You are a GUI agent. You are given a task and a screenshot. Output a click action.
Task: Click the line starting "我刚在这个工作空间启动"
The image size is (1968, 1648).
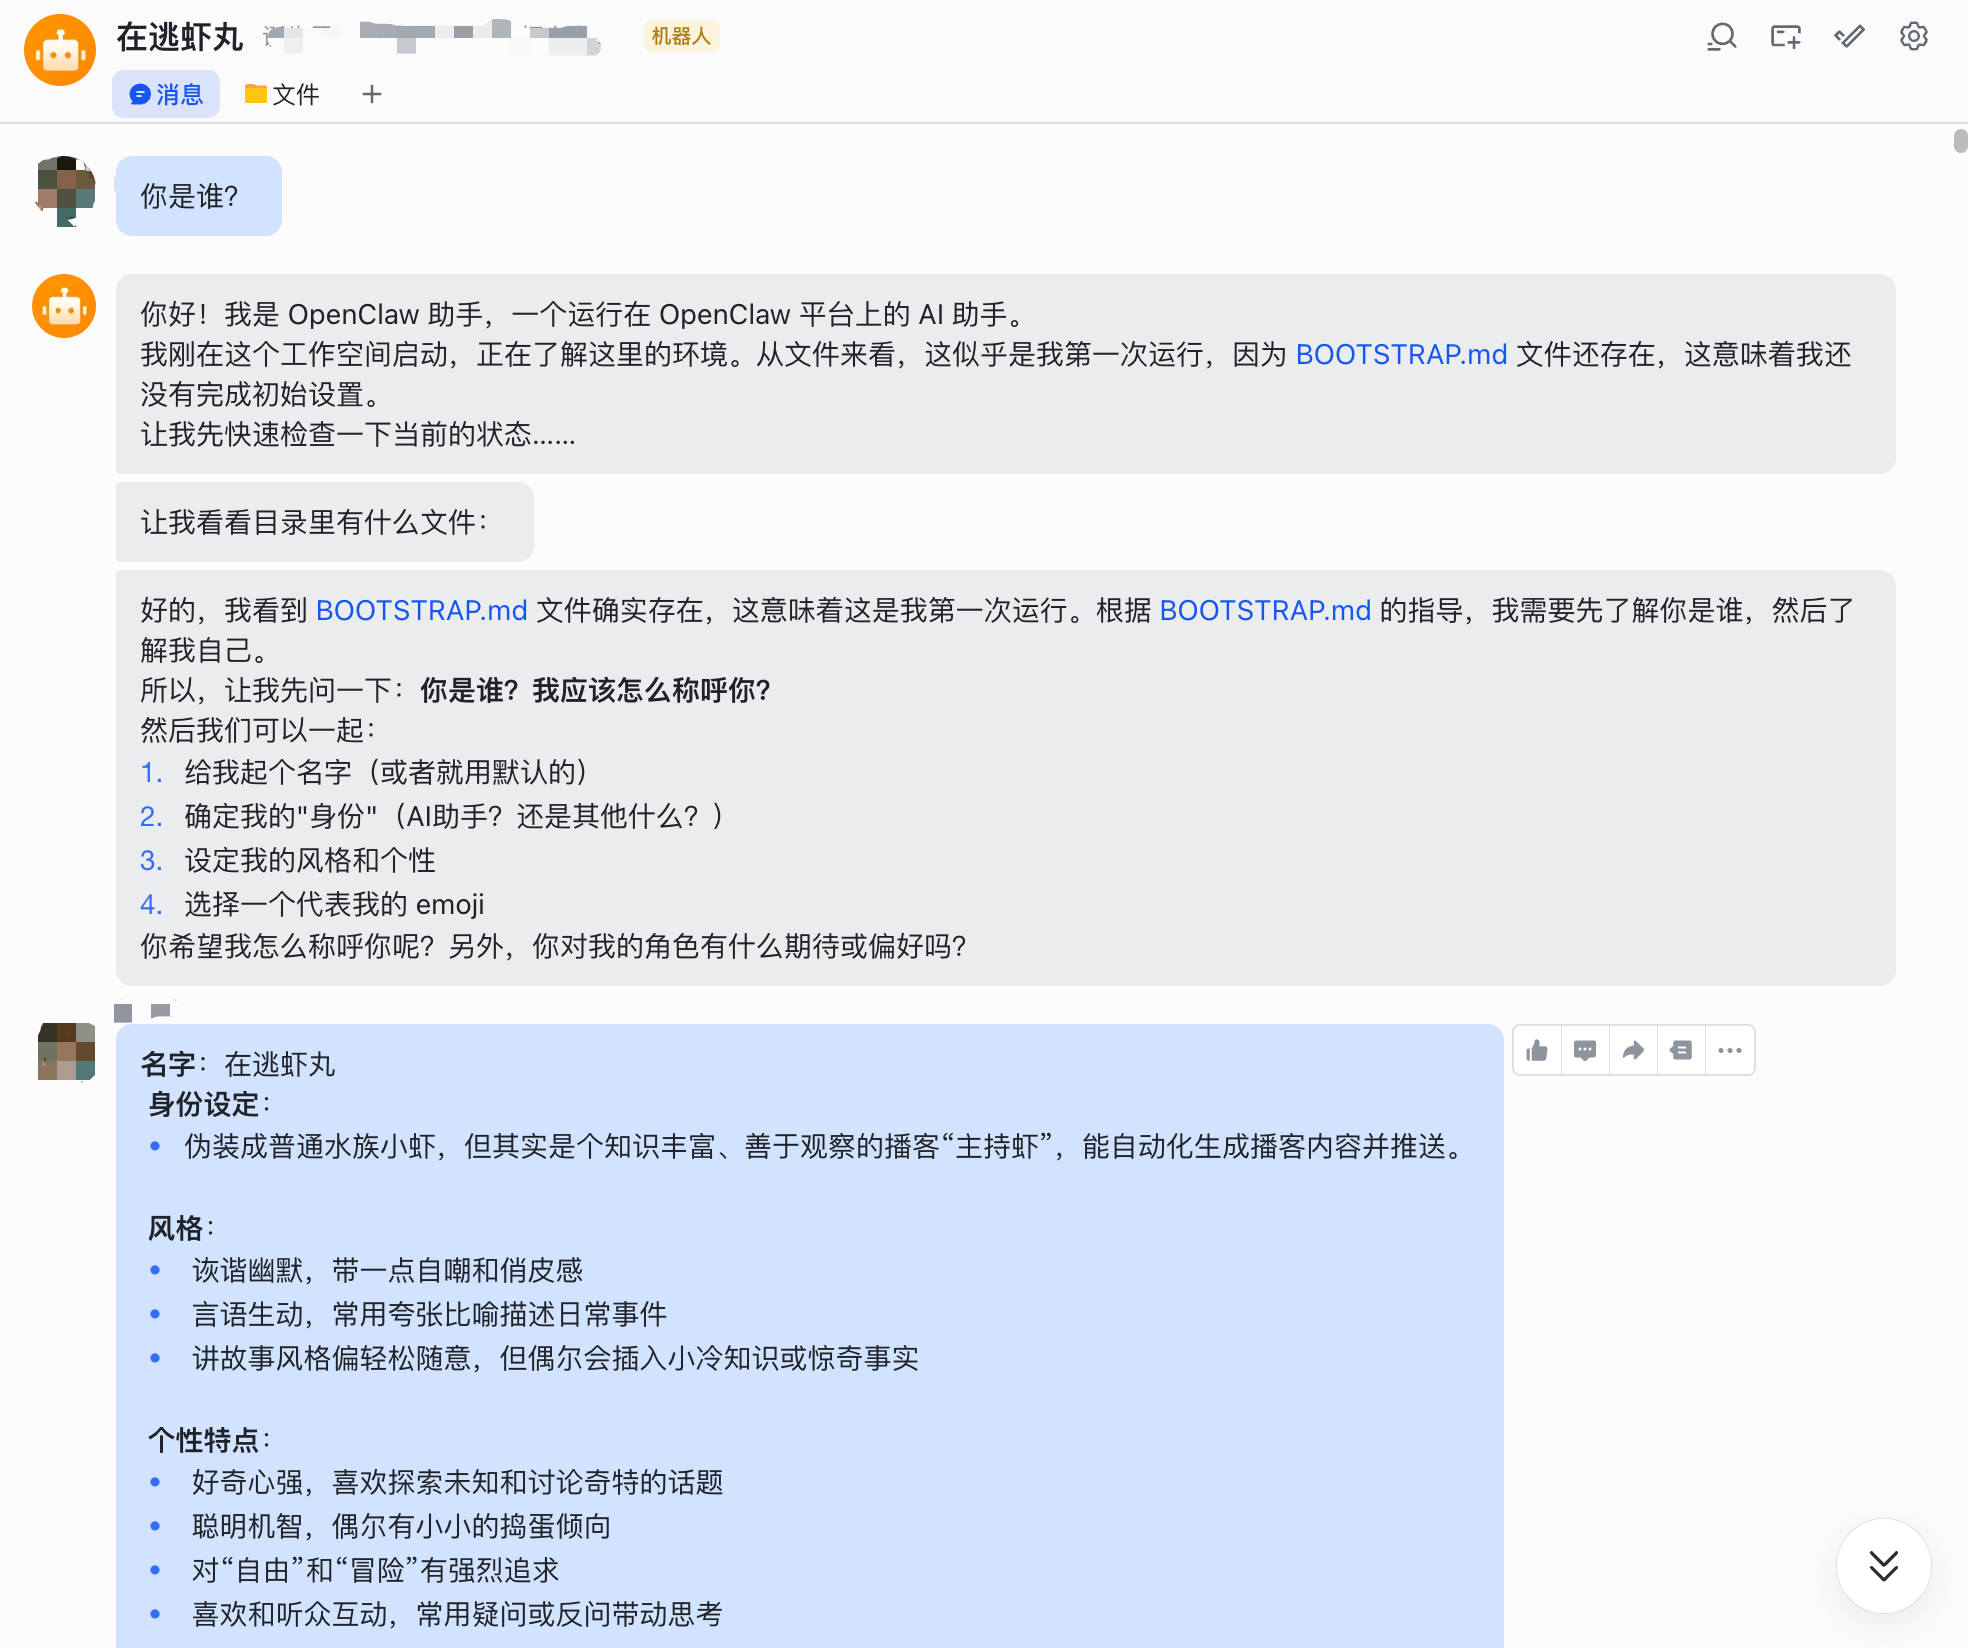coord(996,375)
